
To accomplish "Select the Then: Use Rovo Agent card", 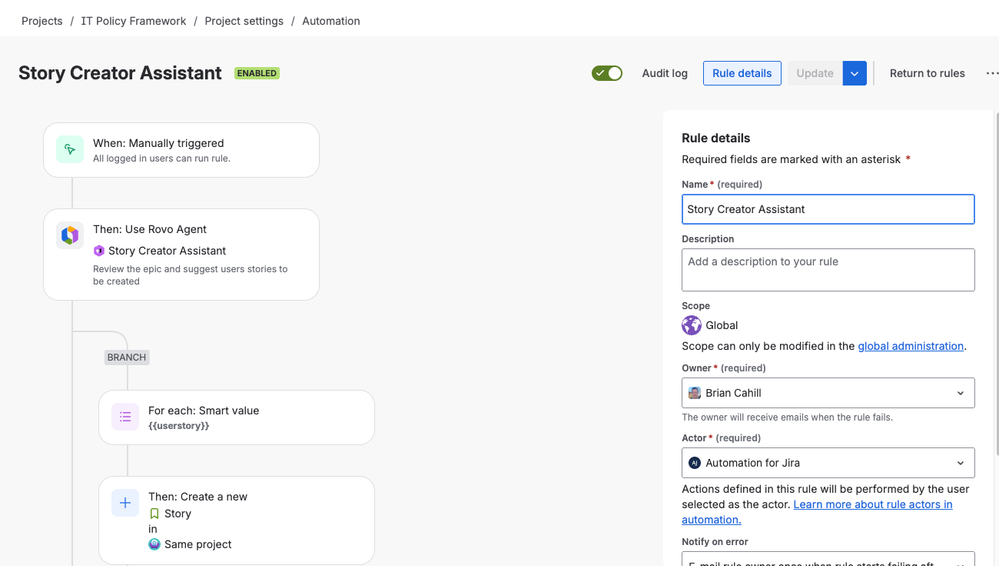I will click(181, 254).
